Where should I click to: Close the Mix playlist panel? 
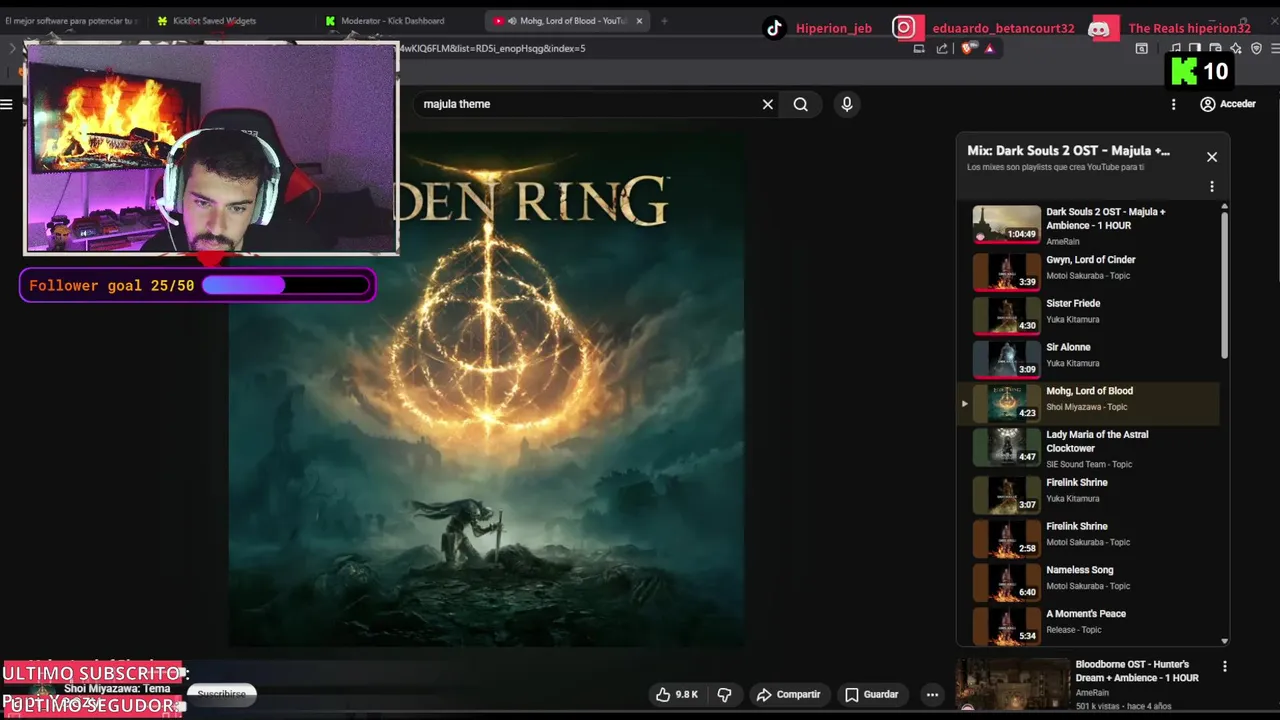(1212, 157)
